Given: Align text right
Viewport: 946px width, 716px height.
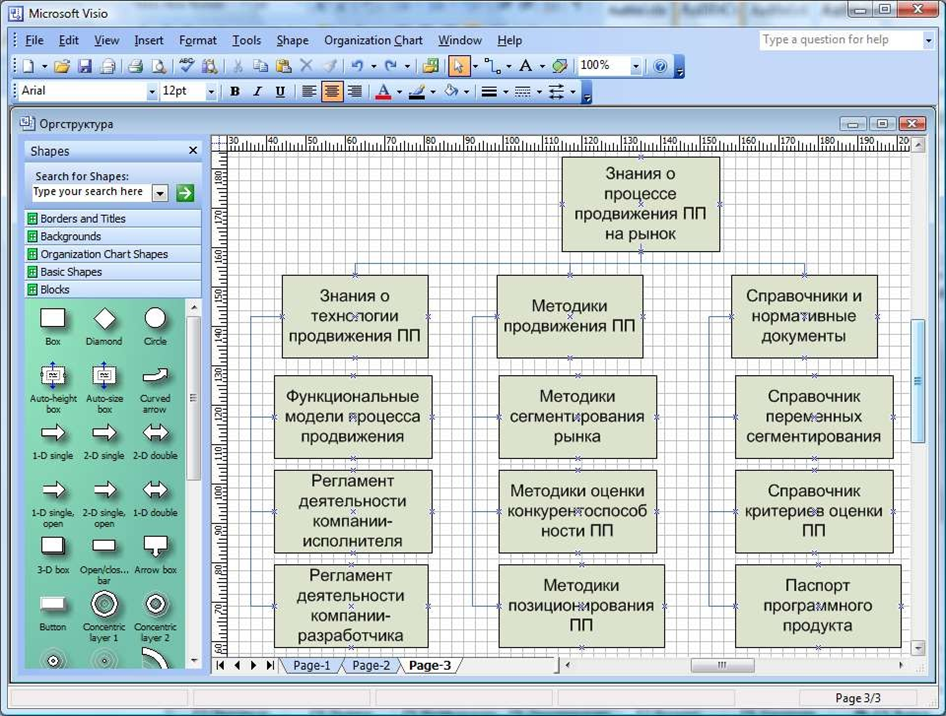Looking at the screenshot, I should point(355,92).
